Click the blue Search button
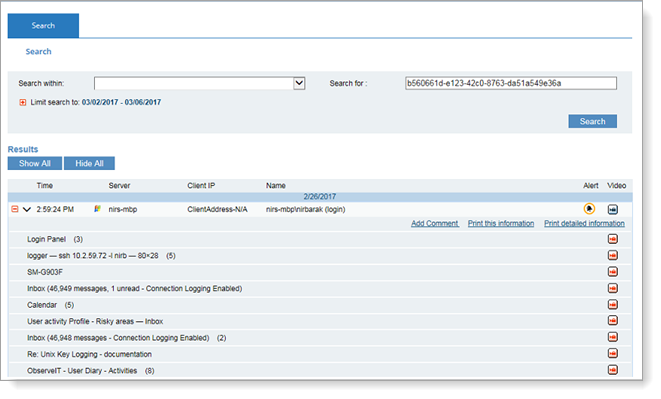Screen dimensions: 661x399 point(592,121)
